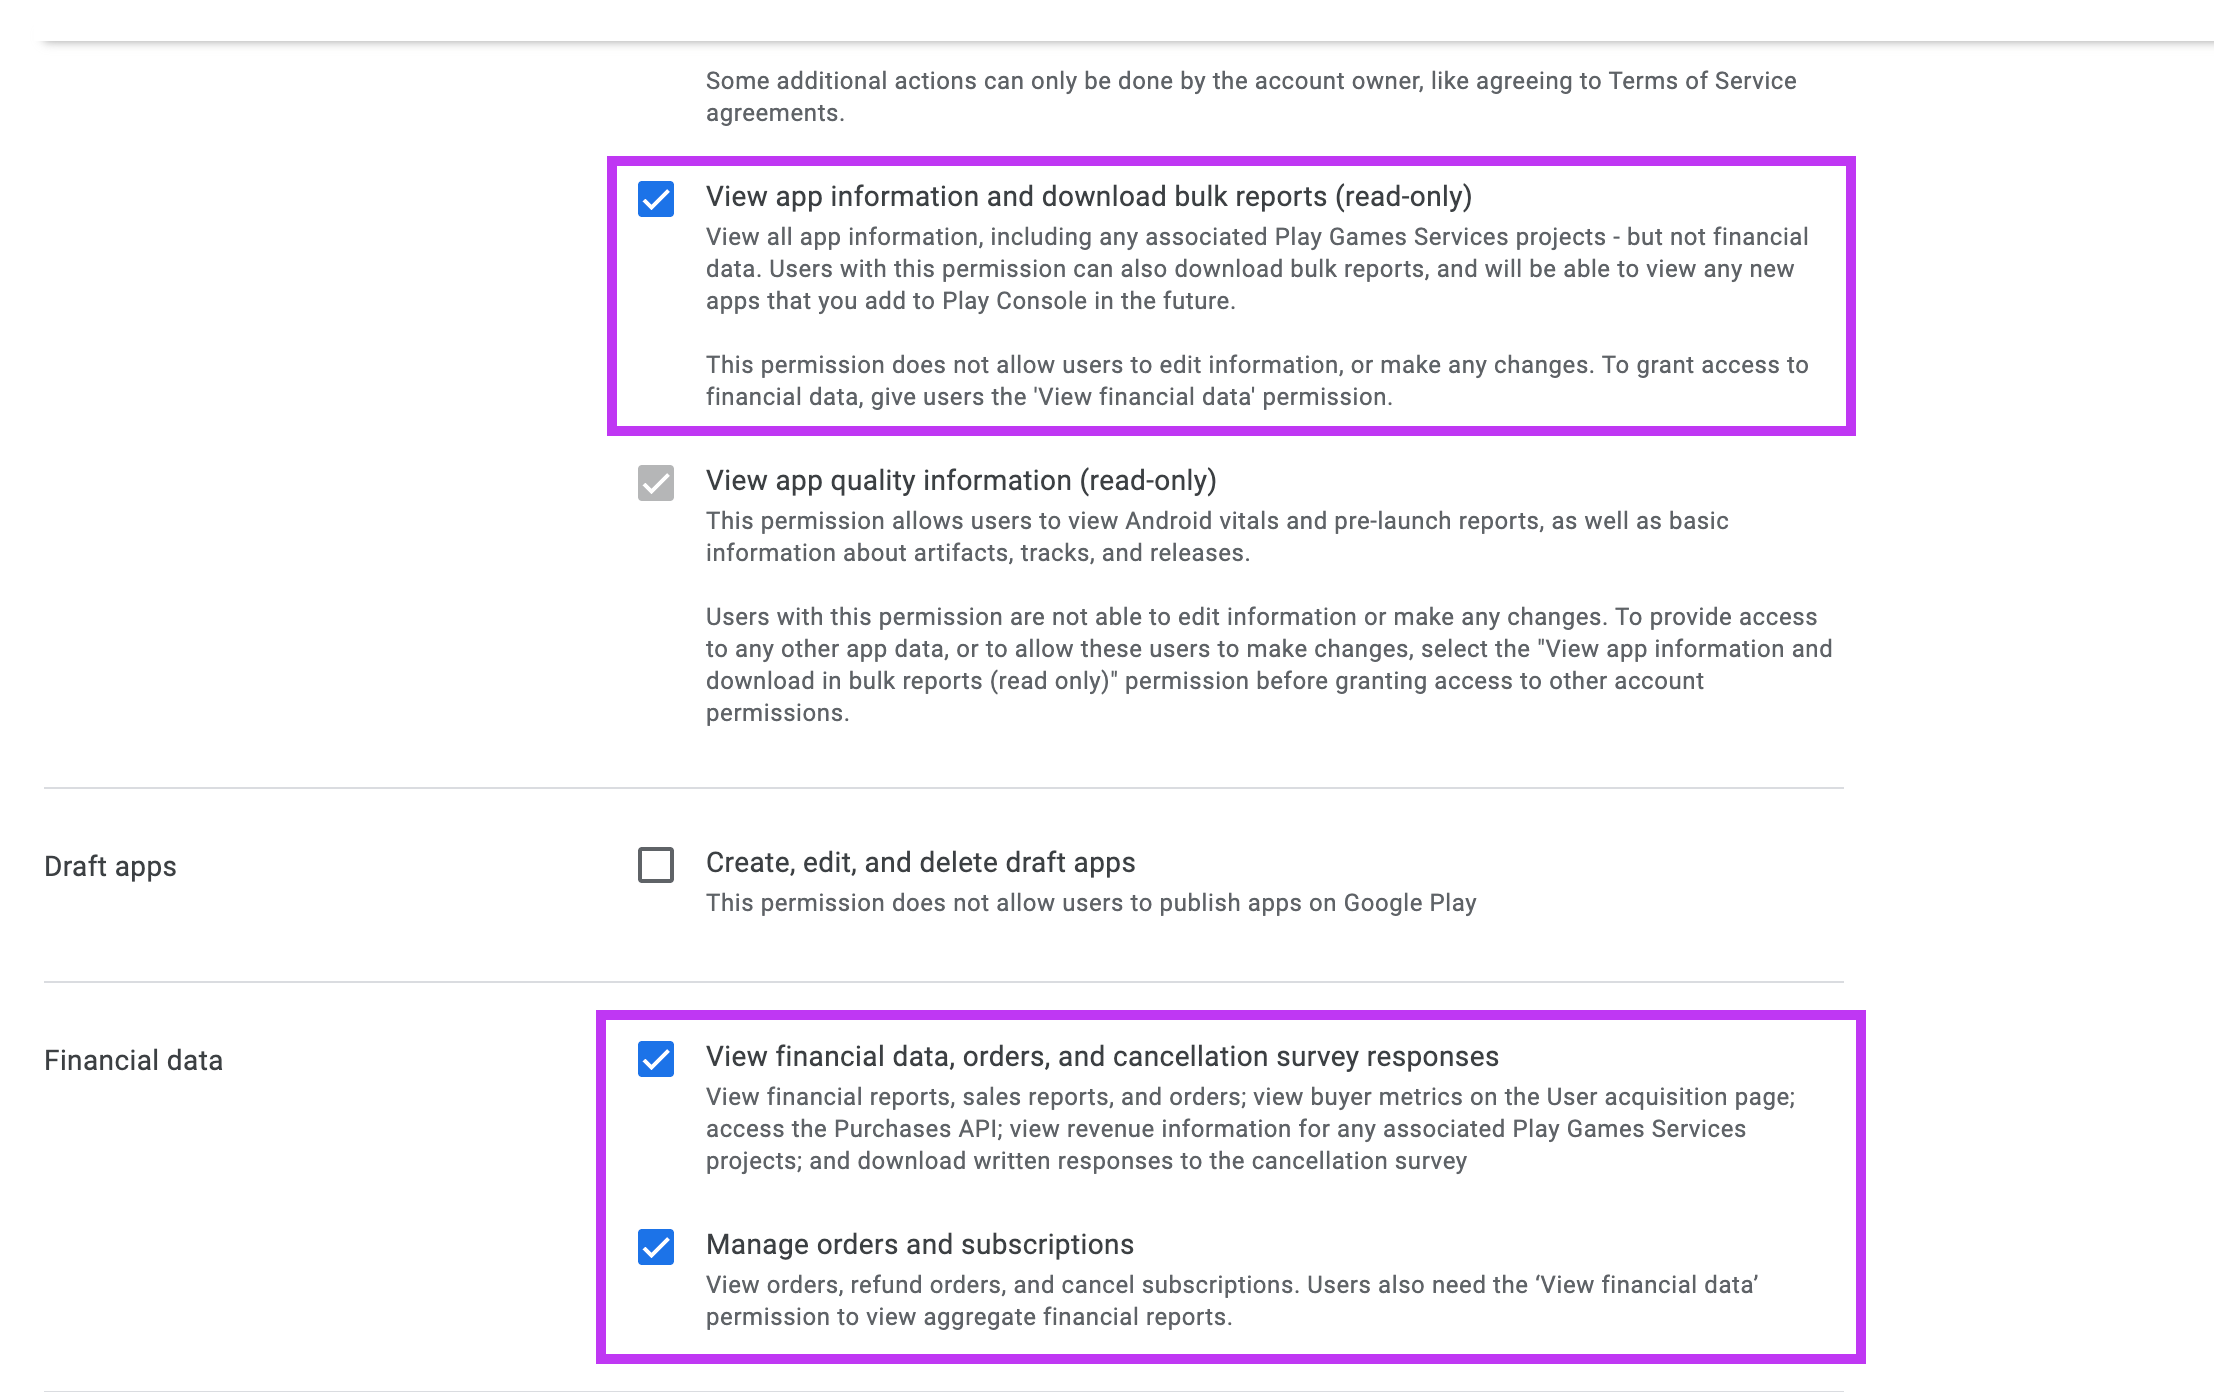This screenshot has height=1392, width=2214.
Task: Click the 'Financial data' section heading
Action: (133, 1061)
